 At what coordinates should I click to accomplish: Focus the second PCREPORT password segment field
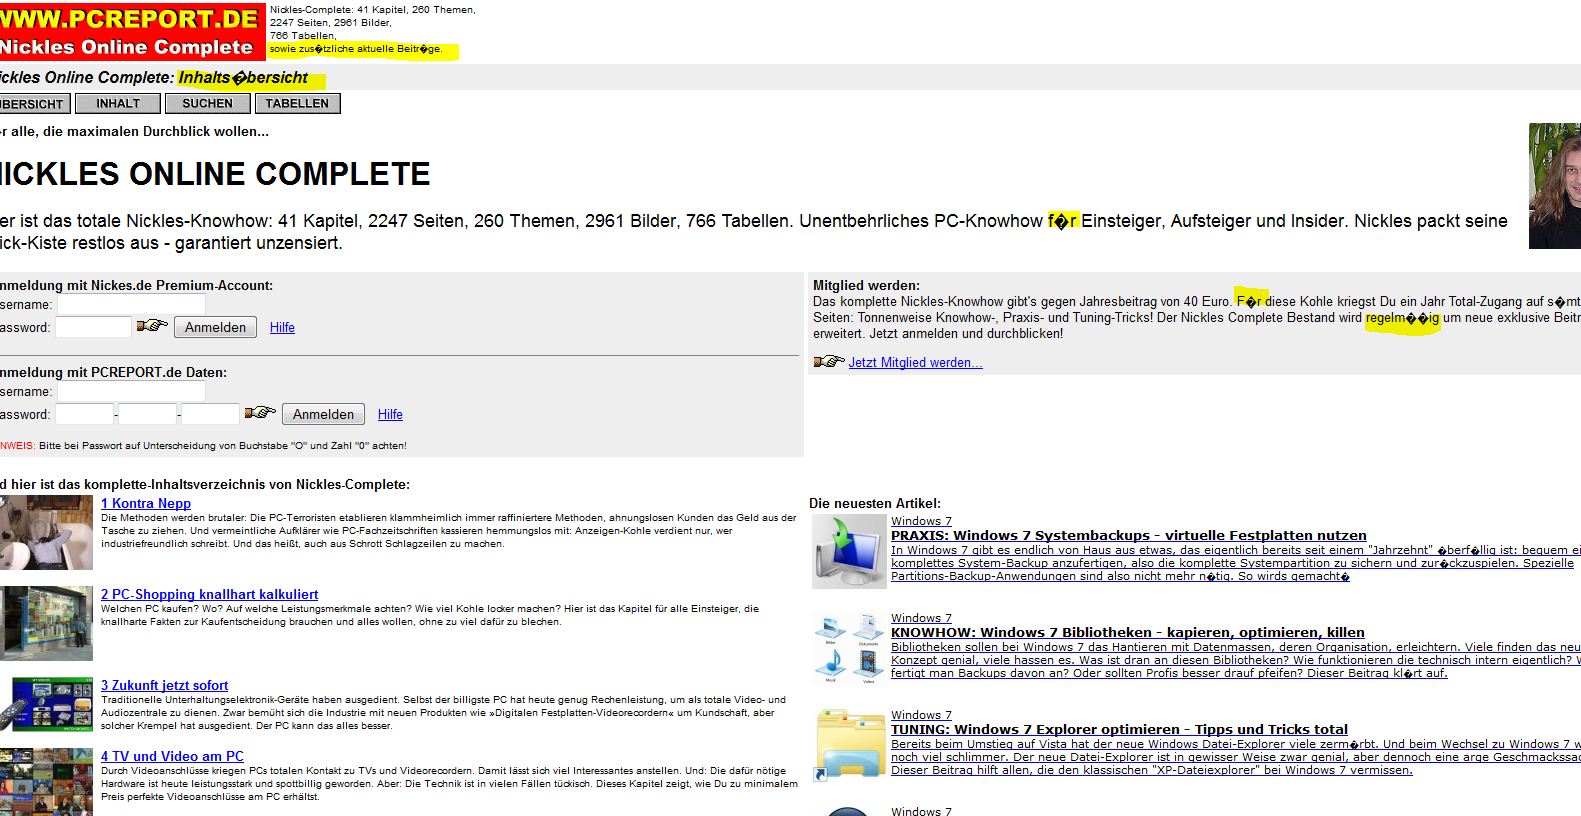click(147, 414)
